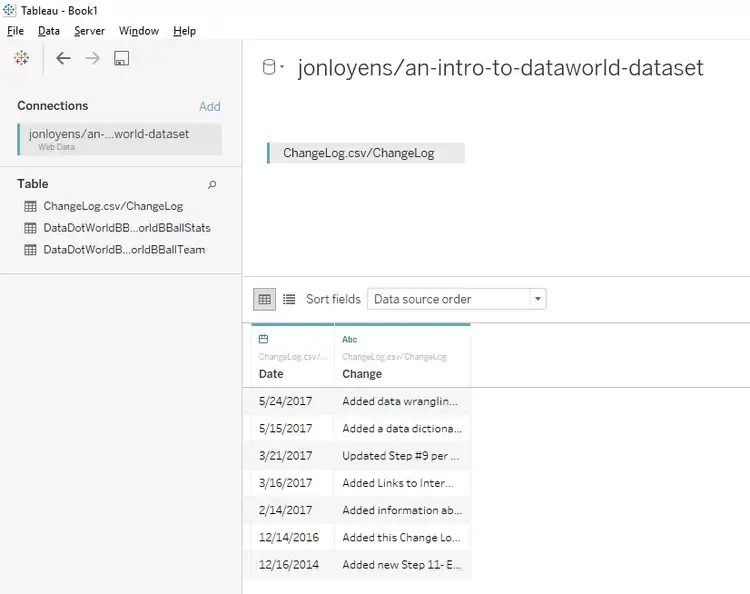This screenshot has height=594, width=750.
Task: Click the 'Added Links to Inter...' cell
Action: point(402,483)
